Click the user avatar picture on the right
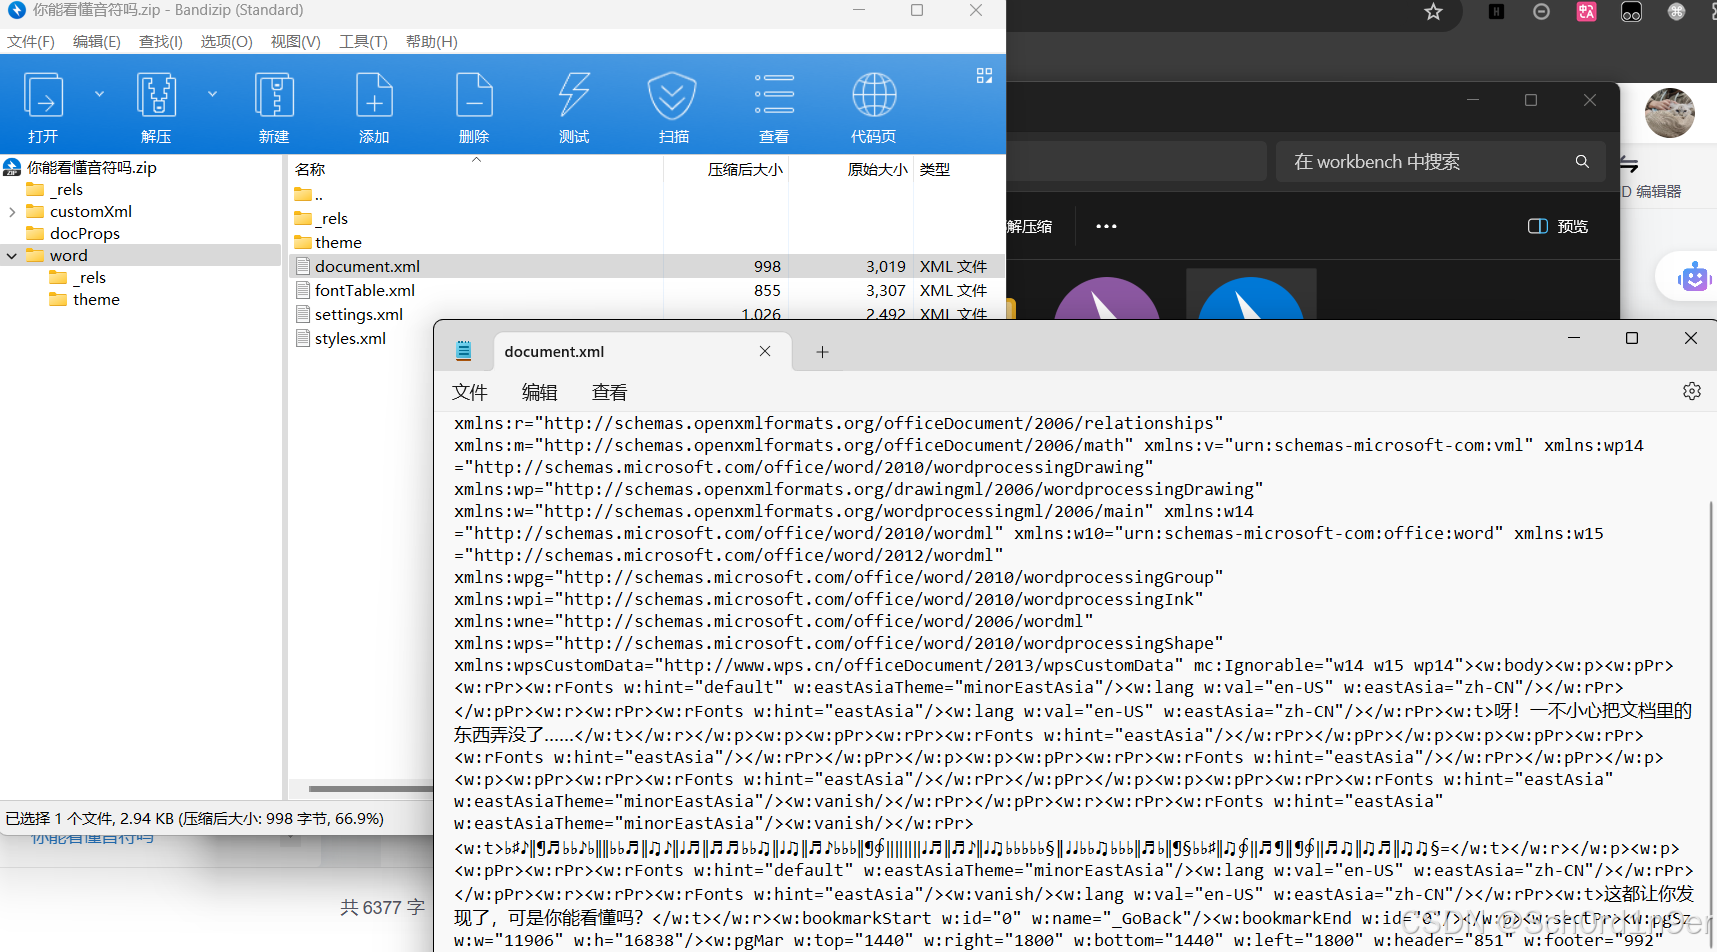Screen dimensions: 1717x952 [x=1669, y=112]
